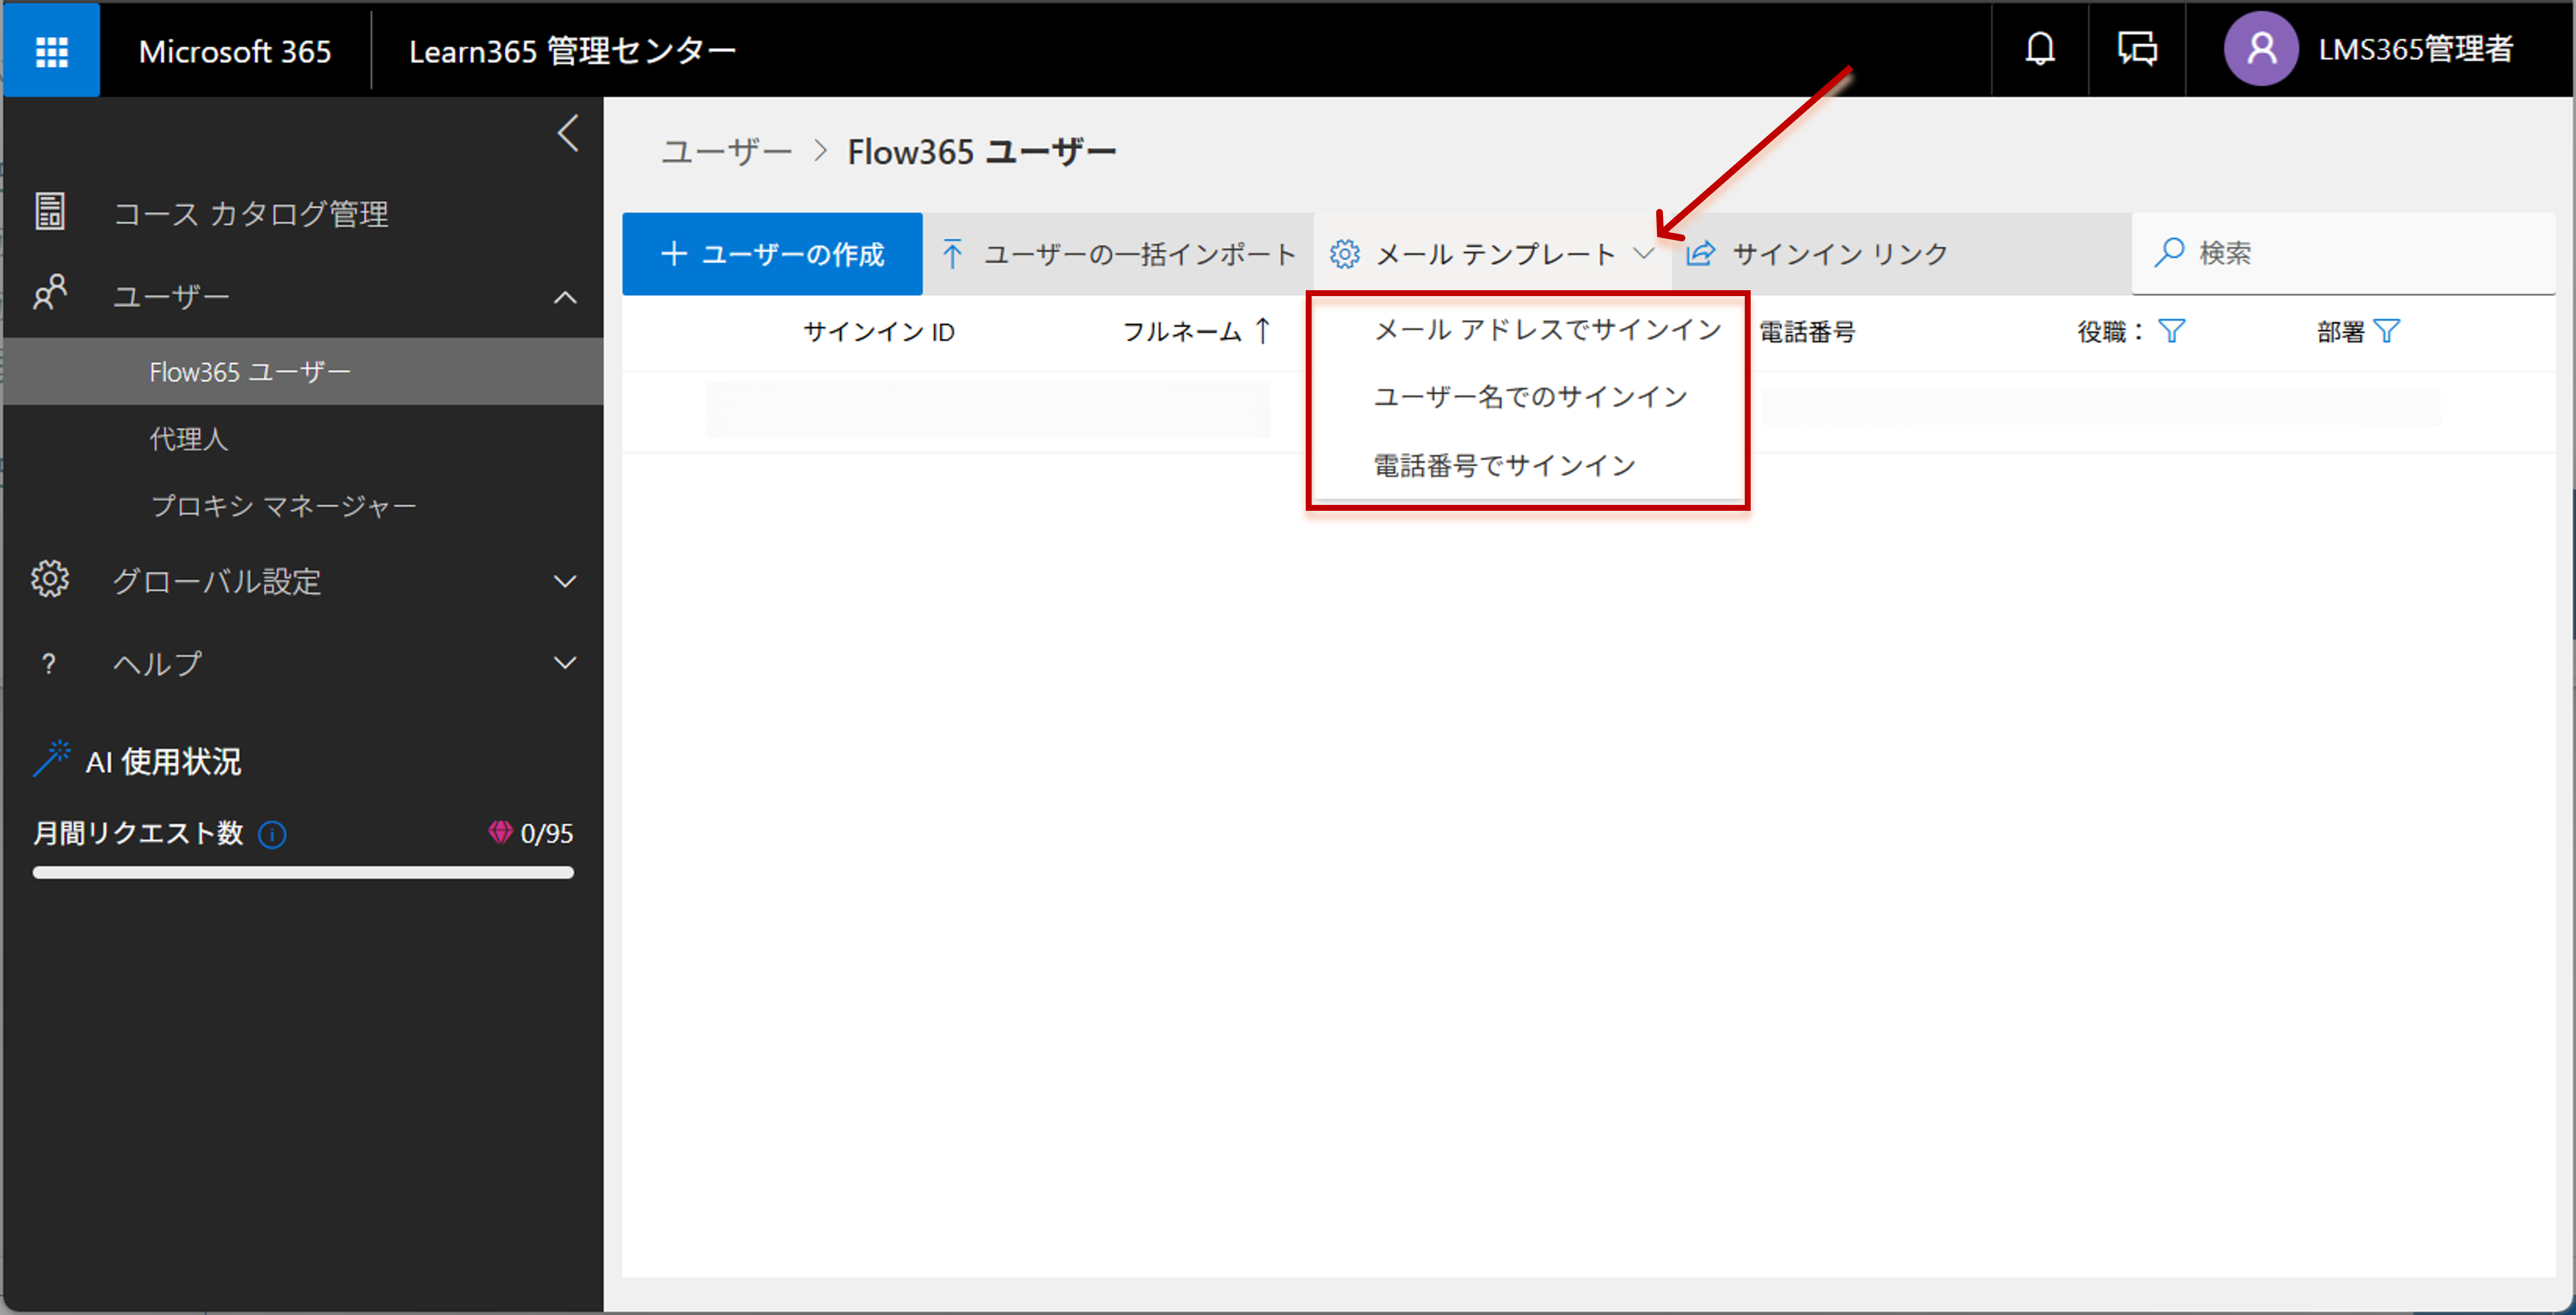Image resolution: width=2576 pixels, height=1315 pixels.
Task: Click the gear icon of メール テンプレート
Action: tap(1344, 254)
